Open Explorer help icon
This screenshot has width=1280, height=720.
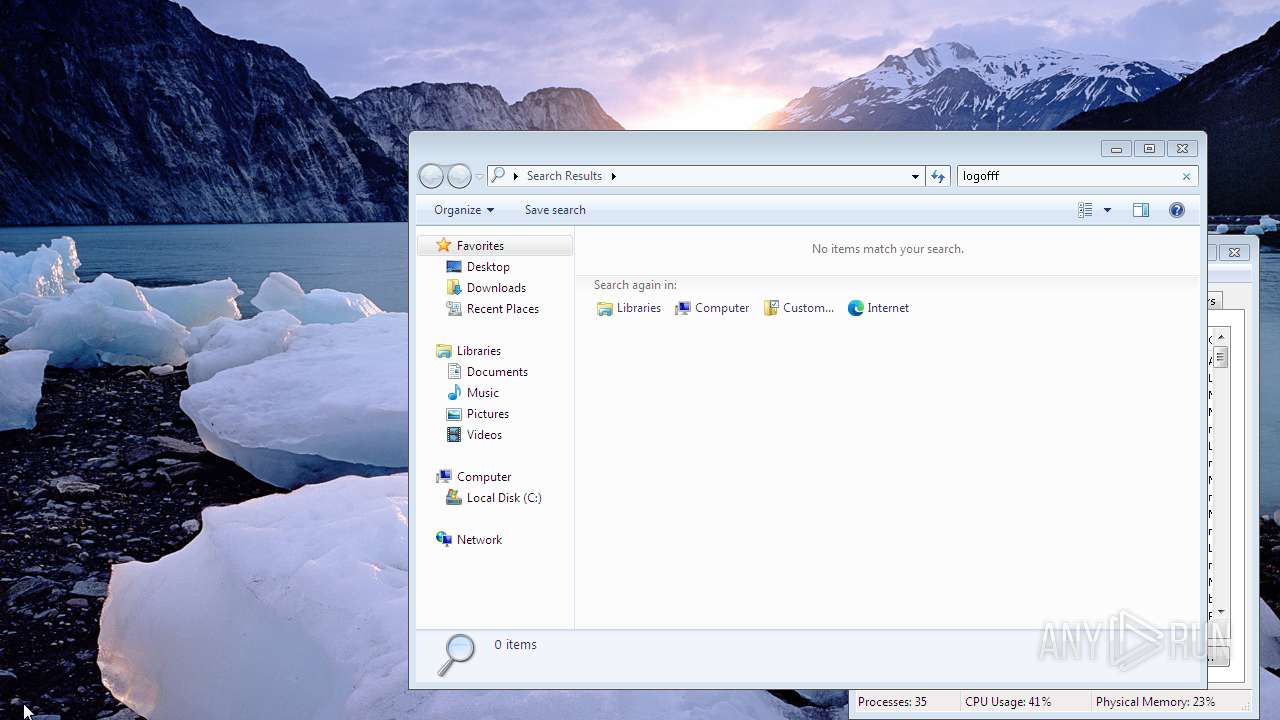(1177, 210)
